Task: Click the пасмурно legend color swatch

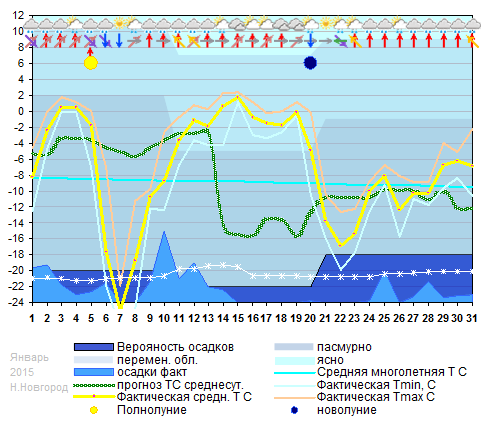Action: click(294, 347)
